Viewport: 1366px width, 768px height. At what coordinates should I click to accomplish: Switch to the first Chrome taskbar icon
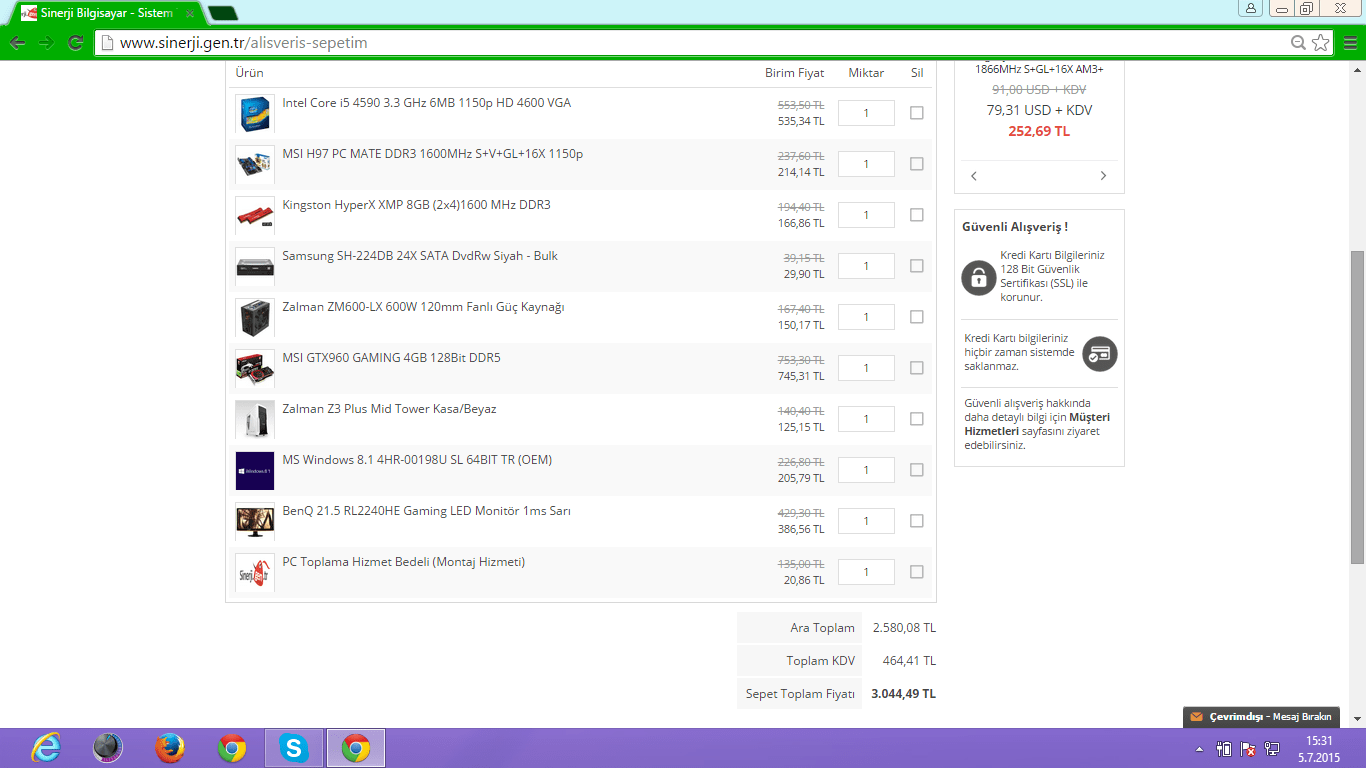[232, 748]
